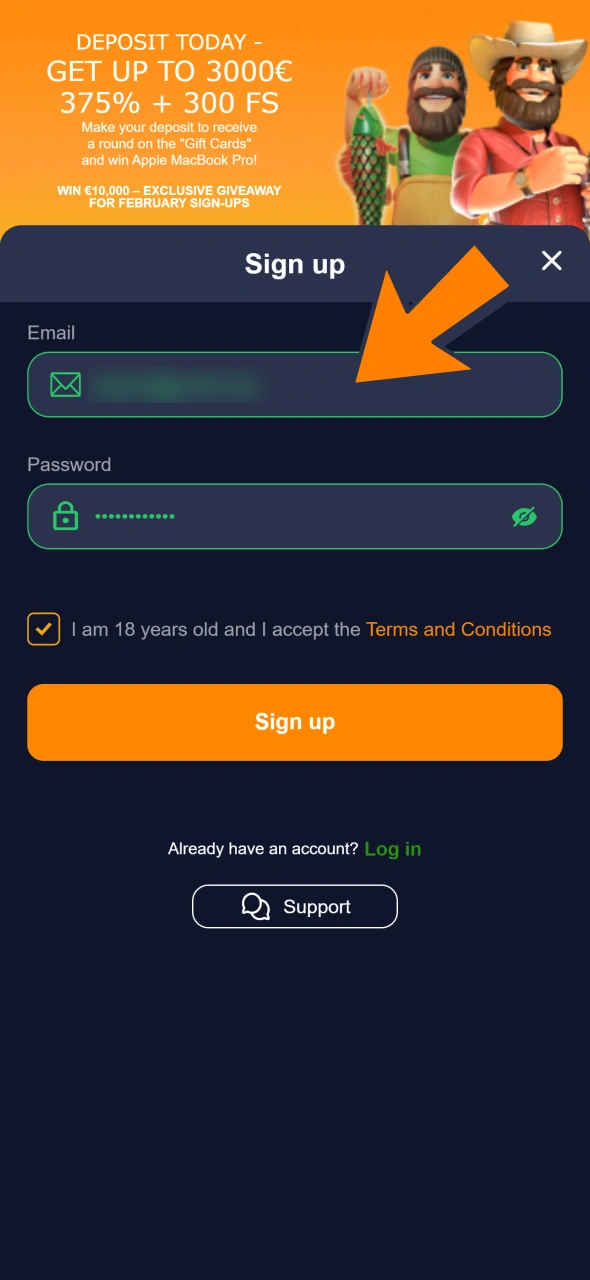Viewport: 590px width, 1280px height.
Task: Select the deposit bonus promo banner
Action: tap(170, 110)
